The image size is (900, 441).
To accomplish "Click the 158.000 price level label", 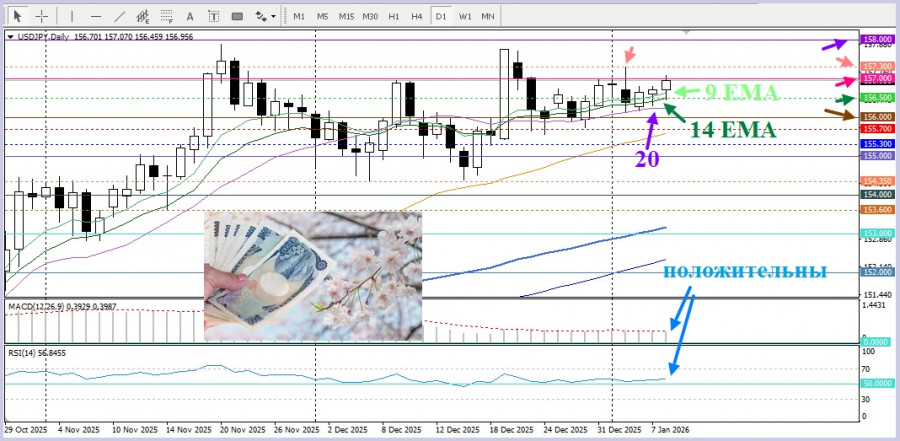I will tap(878, 39).
